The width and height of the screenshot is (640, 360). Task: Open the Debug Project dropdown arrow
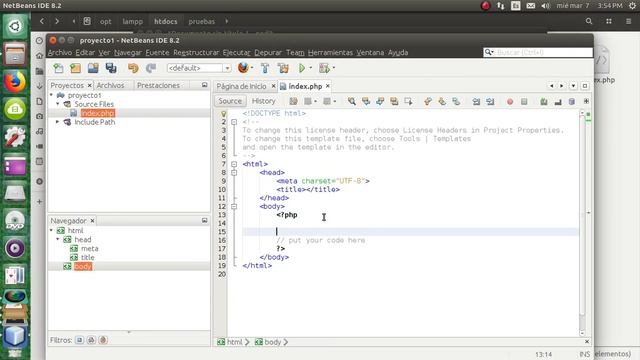[x=334, y=68]
